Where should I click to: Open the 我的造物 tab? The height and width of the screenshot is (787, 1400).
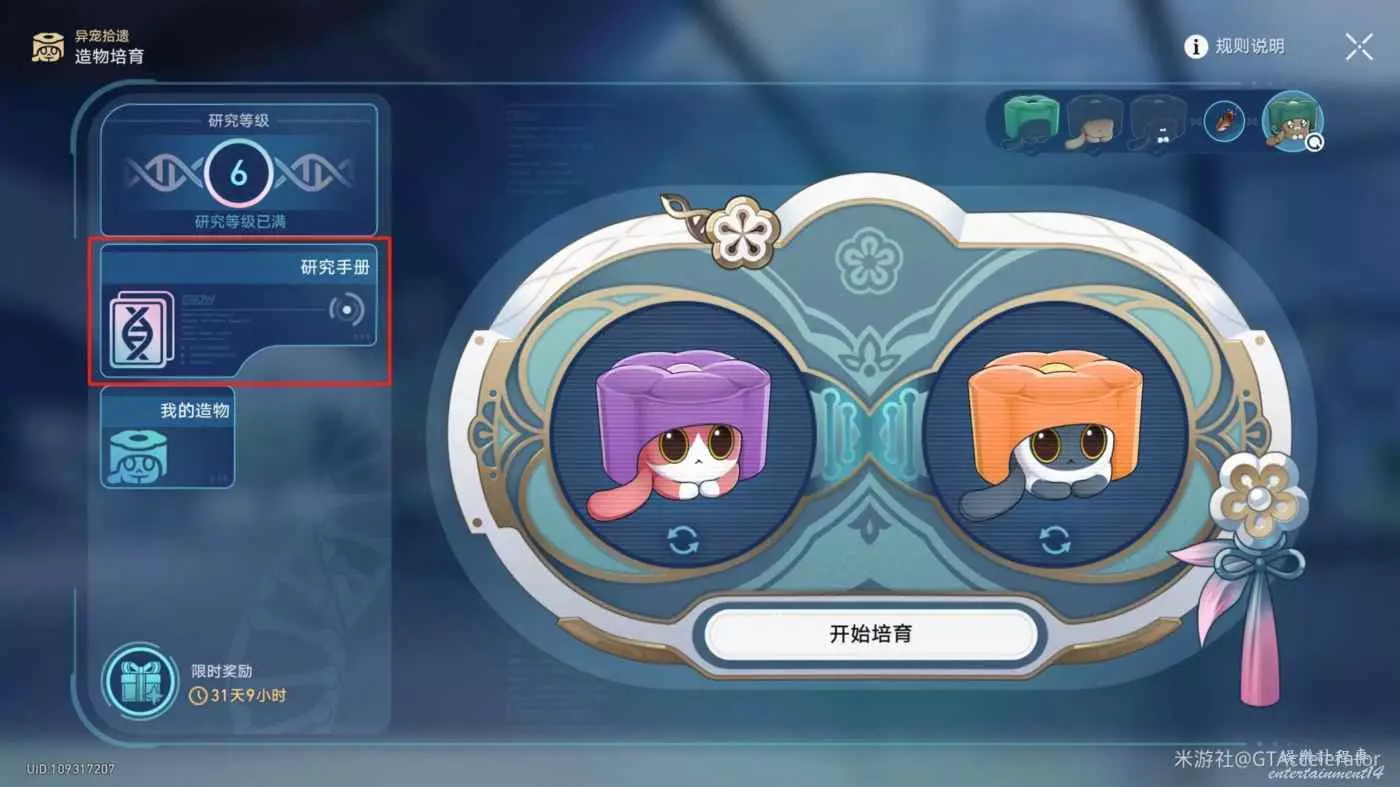(x=167, y=437)
